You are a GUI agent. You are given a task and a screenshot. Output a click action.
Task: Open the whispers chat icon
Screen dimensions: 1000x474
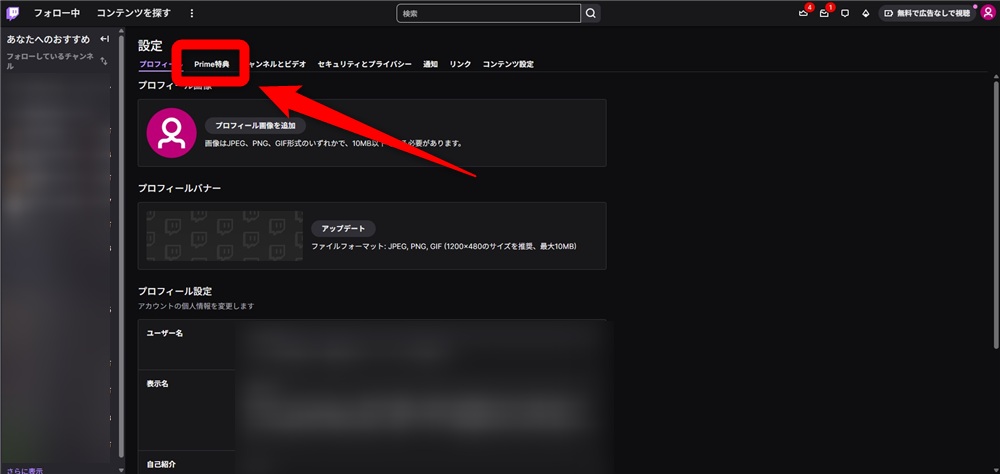click(845, 13)
